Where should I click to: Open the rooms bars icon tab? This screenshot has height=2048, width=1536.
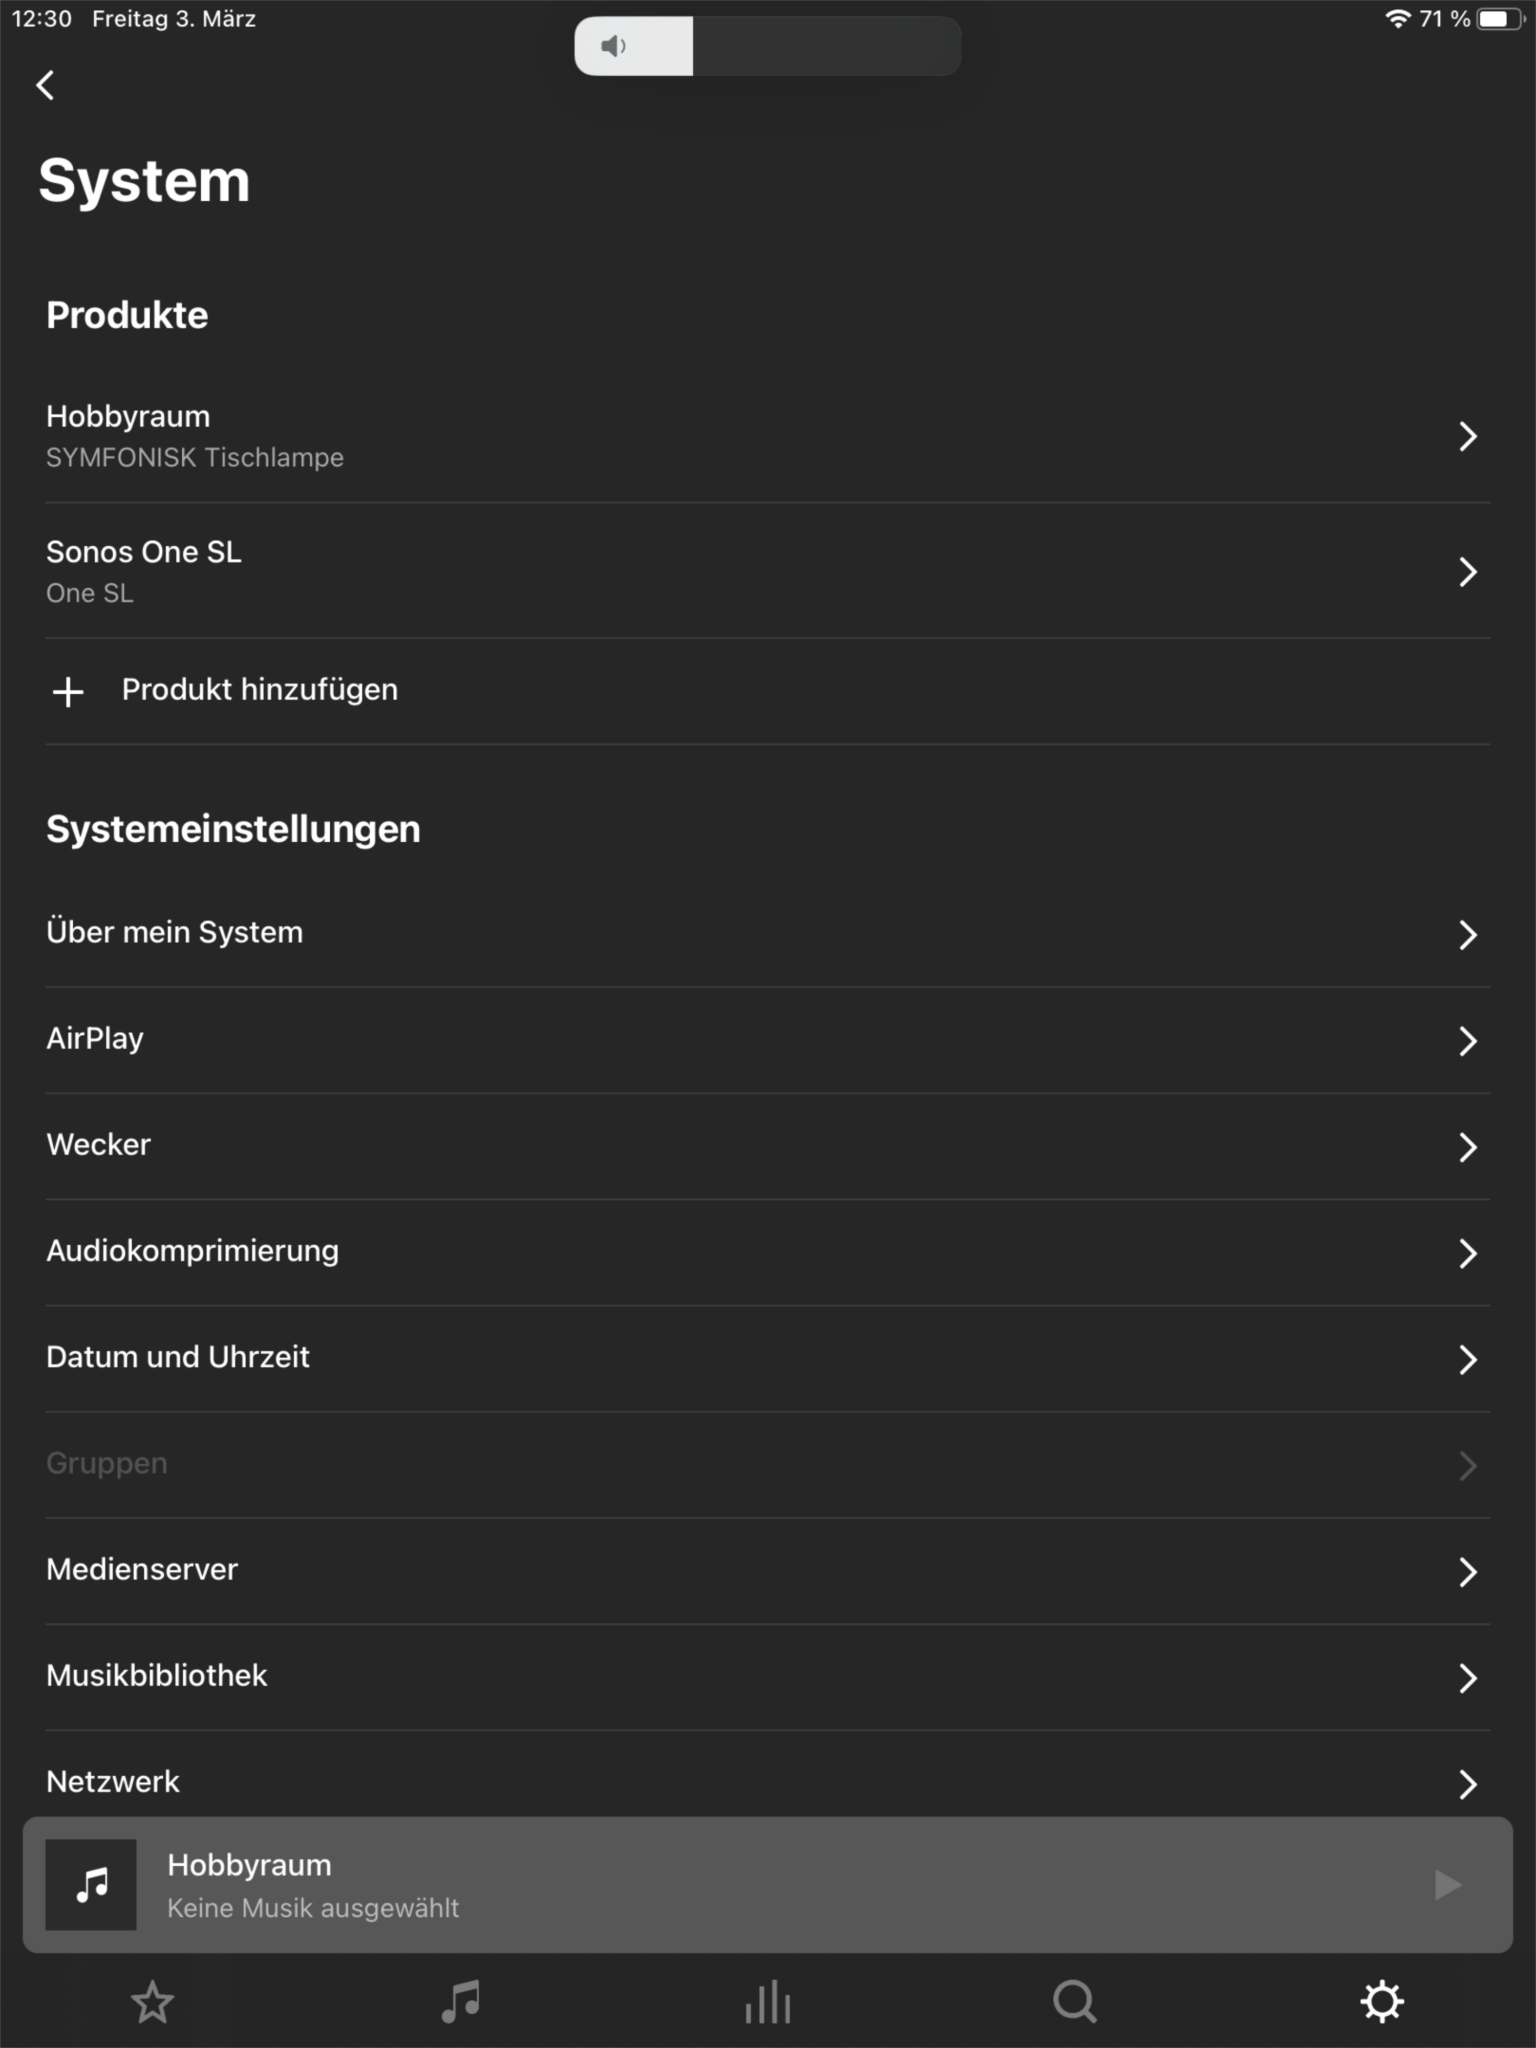(x=768, y=2002)
